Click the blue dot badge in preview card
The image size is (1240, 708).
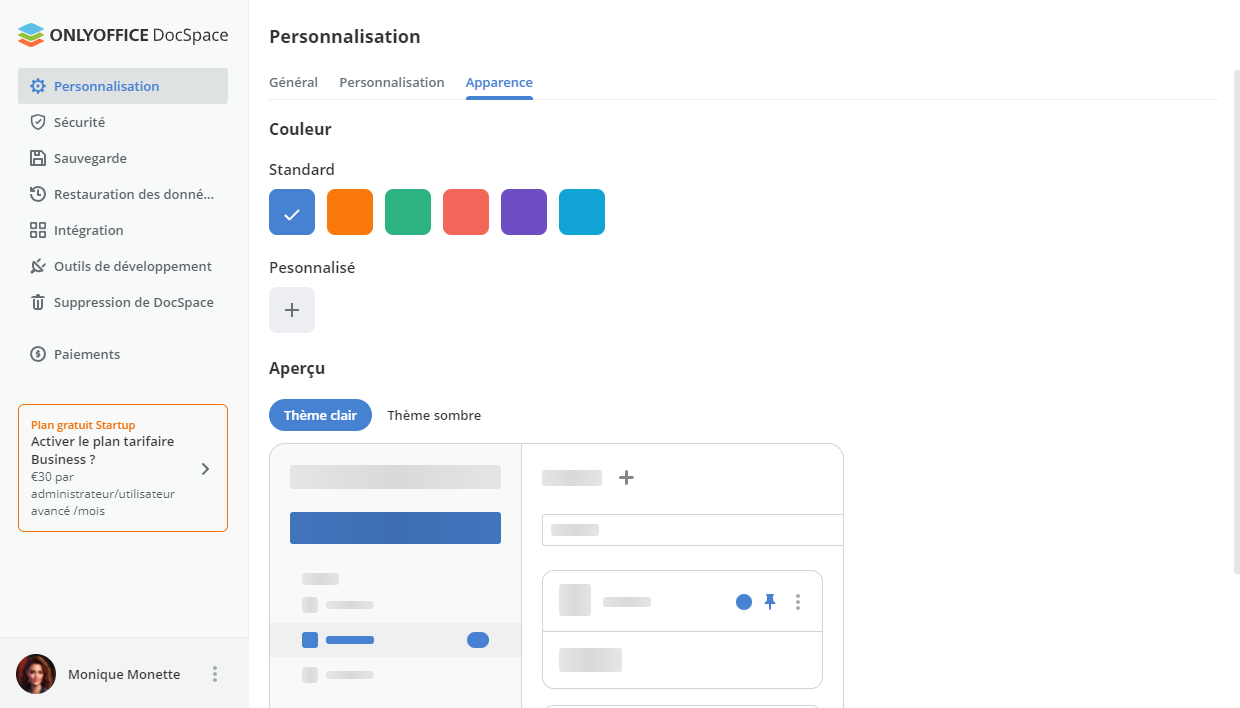pos(744,602)
